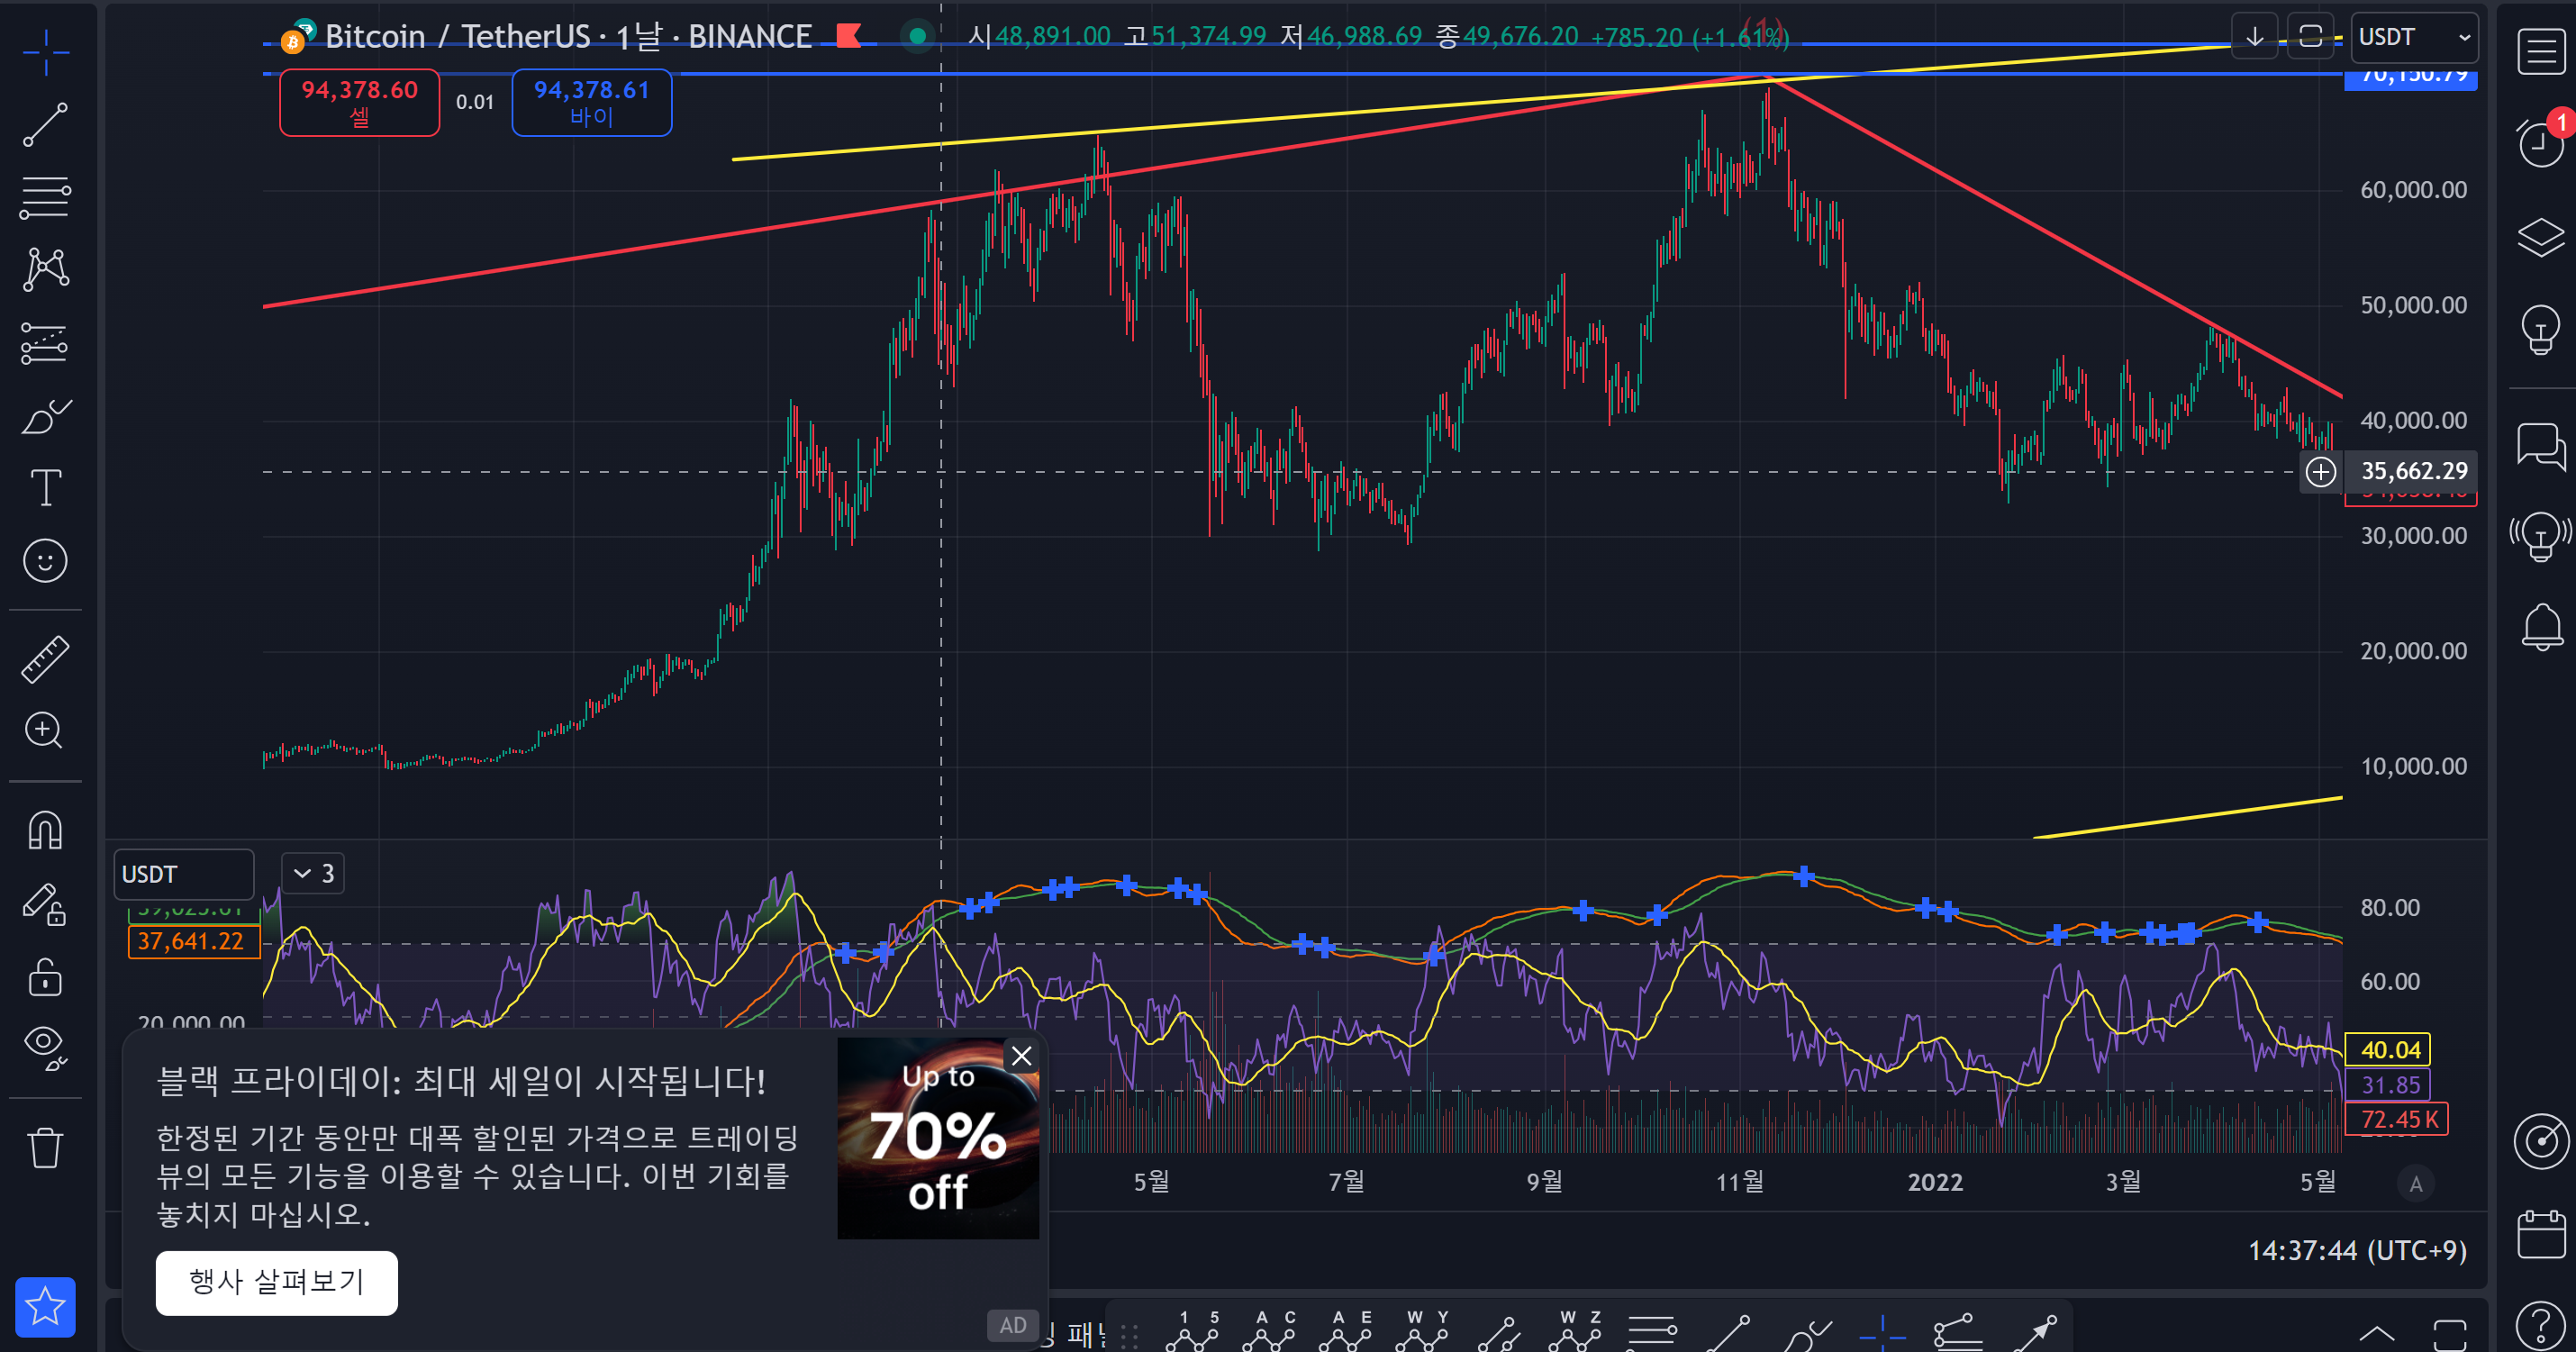Open the emoji and icons tool
The width and height of the screenshot is (2576, 1352).
coord(45,561)
